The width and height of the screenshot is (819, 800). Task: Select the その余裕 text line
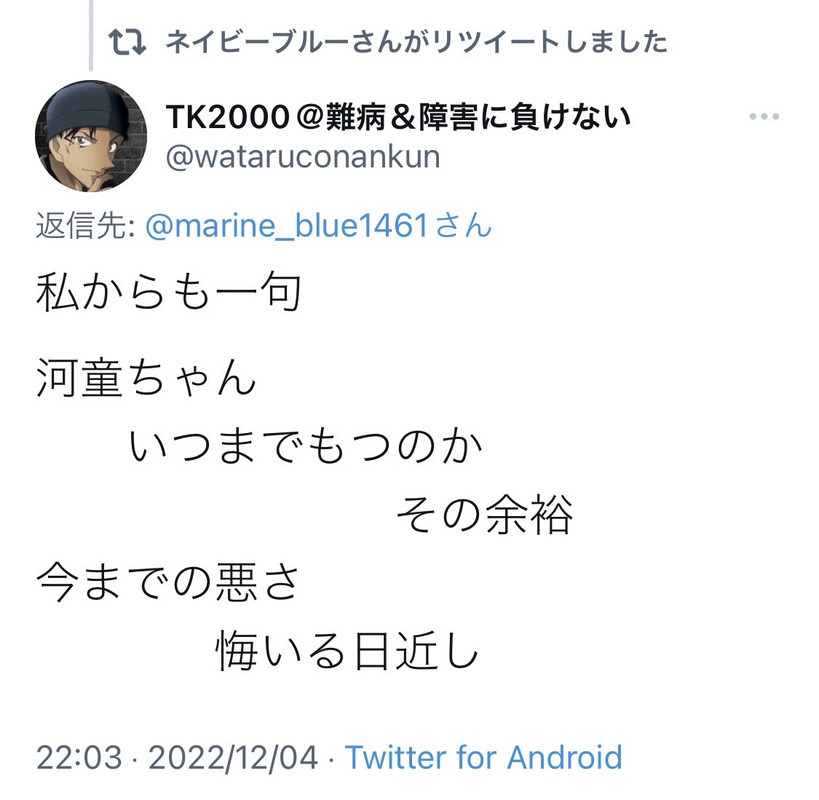485,515
